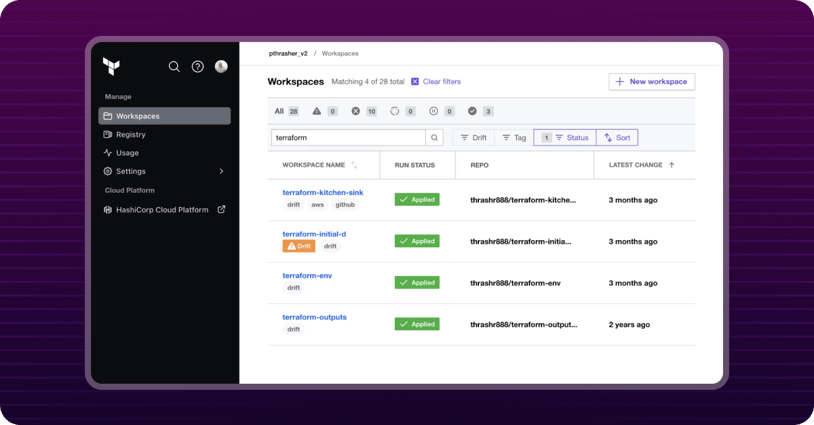Open the Tag filter dropdown
This screenshot has height=425, width=814.
(514, 138)
